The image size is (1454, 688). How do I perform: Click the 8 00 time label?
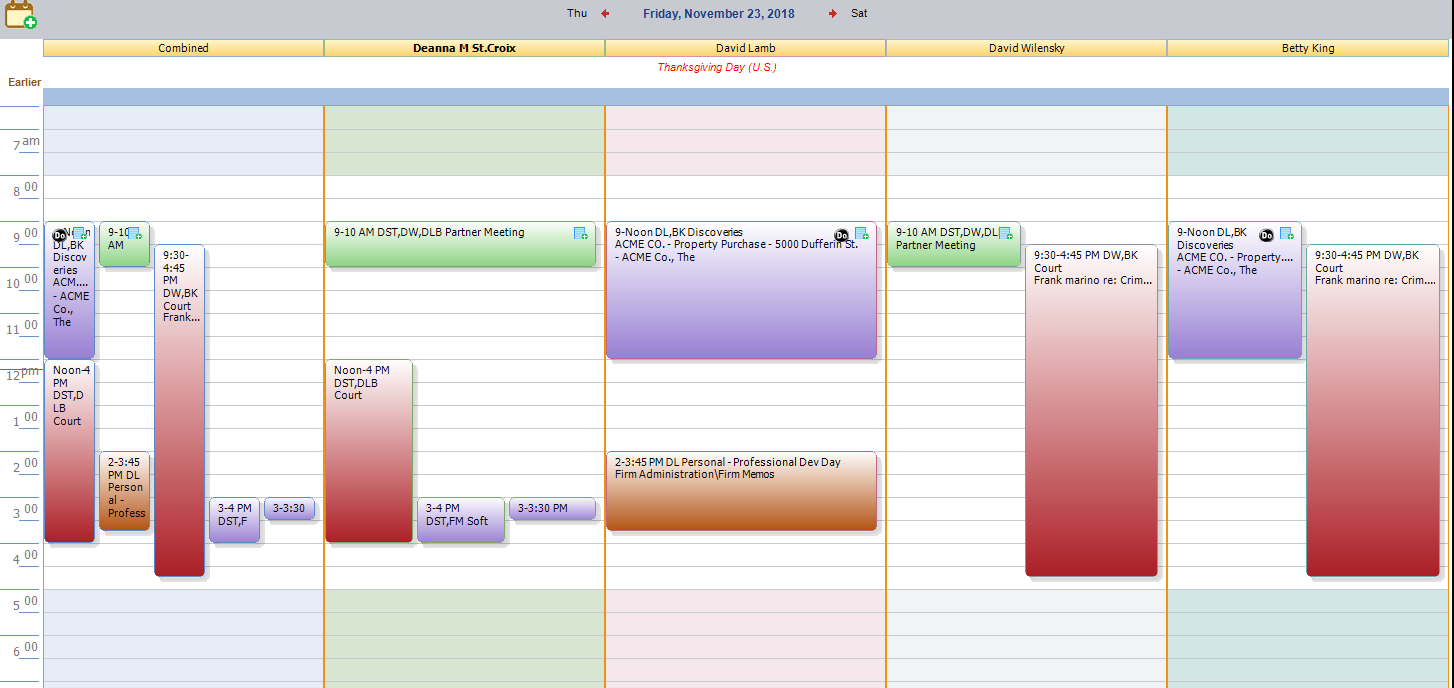[x=27, y=189]
